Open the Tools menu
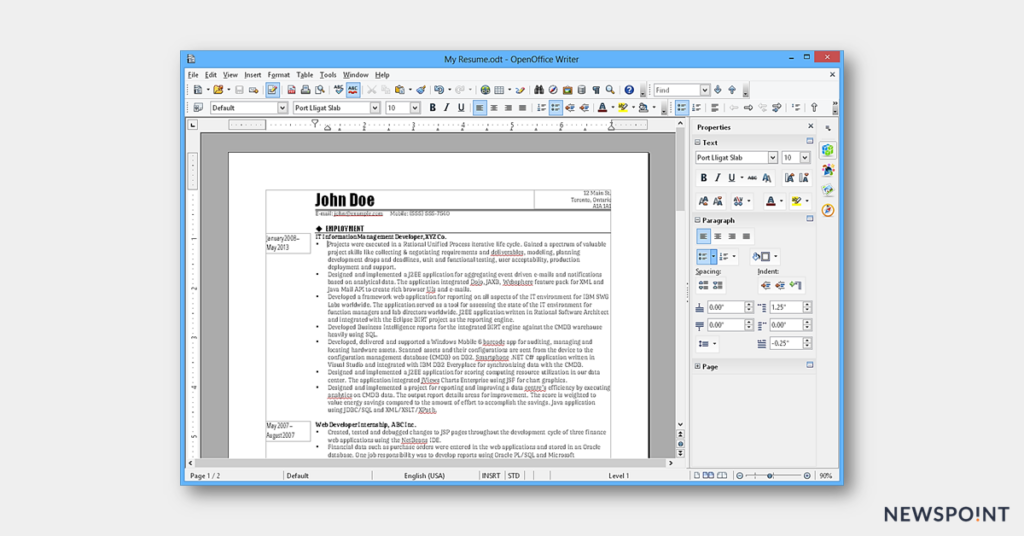The image size is (1024, 536). [328, 75]
